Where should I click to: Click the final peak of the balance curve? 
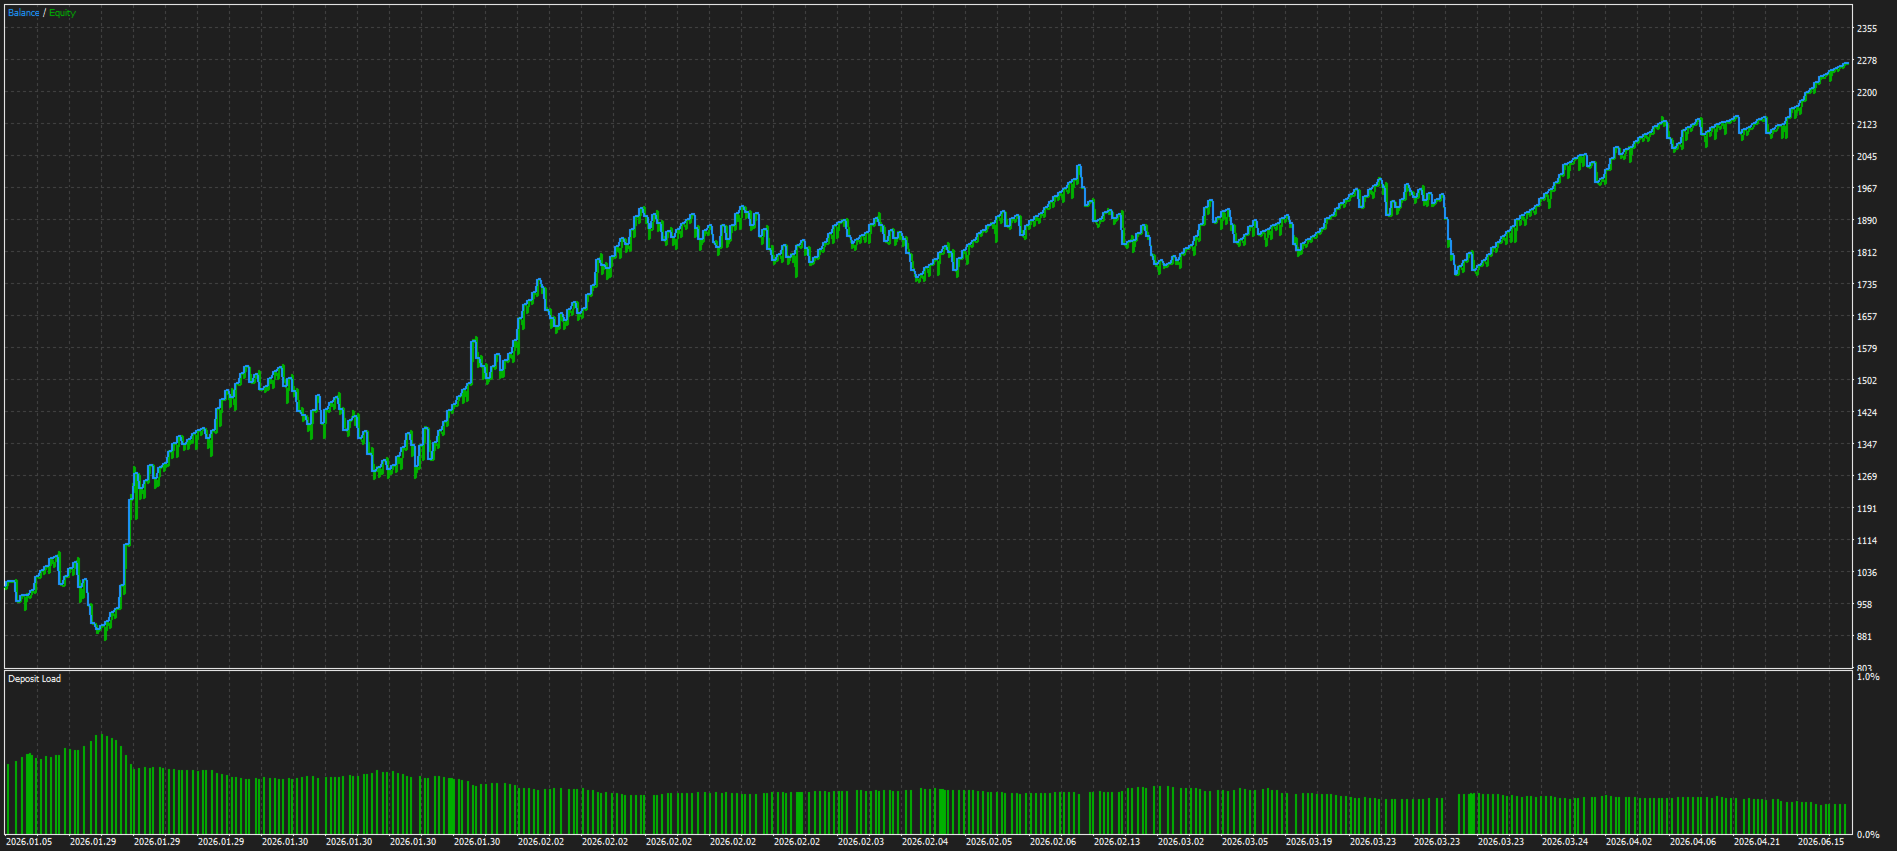1846,64
